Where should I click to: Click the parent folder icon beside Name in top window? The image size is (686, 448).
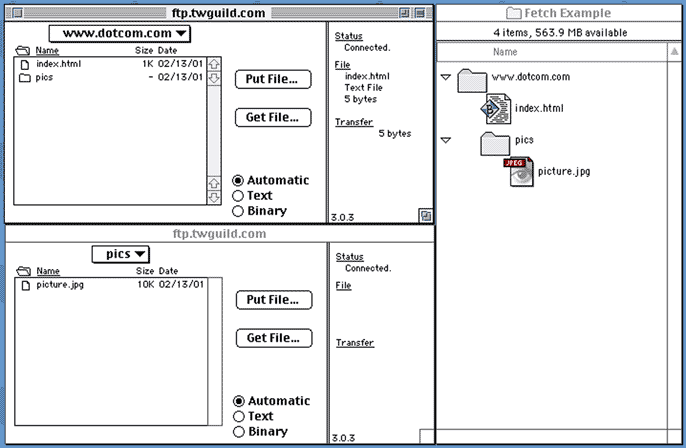(x=22, y=50)
